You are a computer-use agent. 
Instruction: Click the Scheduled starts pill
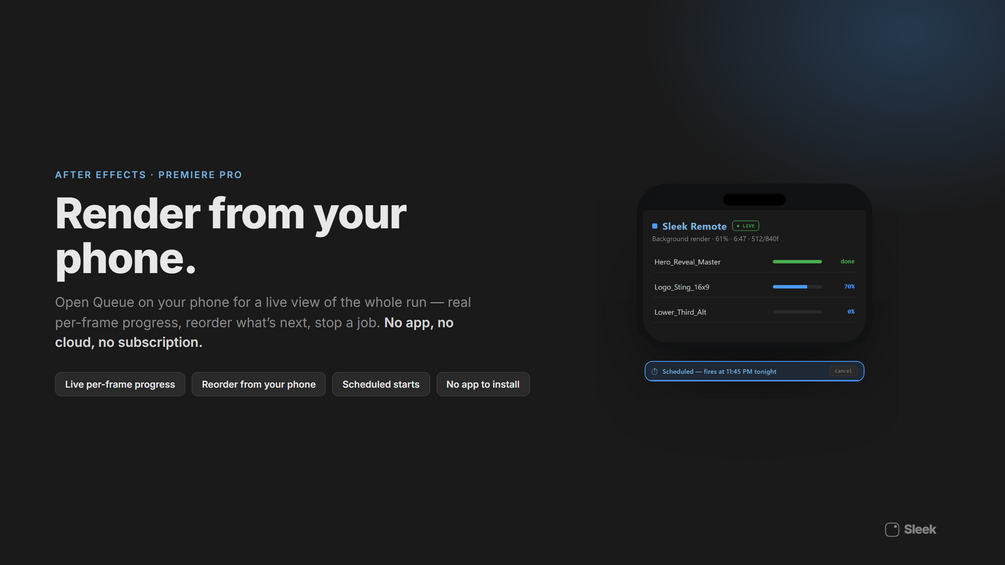point(381,384)
